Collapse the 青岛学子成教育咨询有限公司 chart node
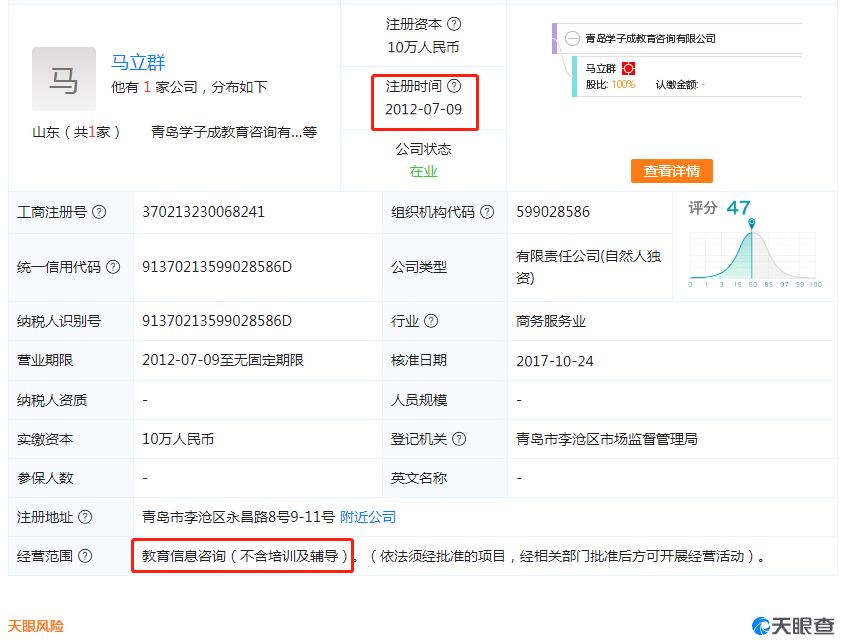The width and height of the screenshot is (846, 642). coord(570,37)
